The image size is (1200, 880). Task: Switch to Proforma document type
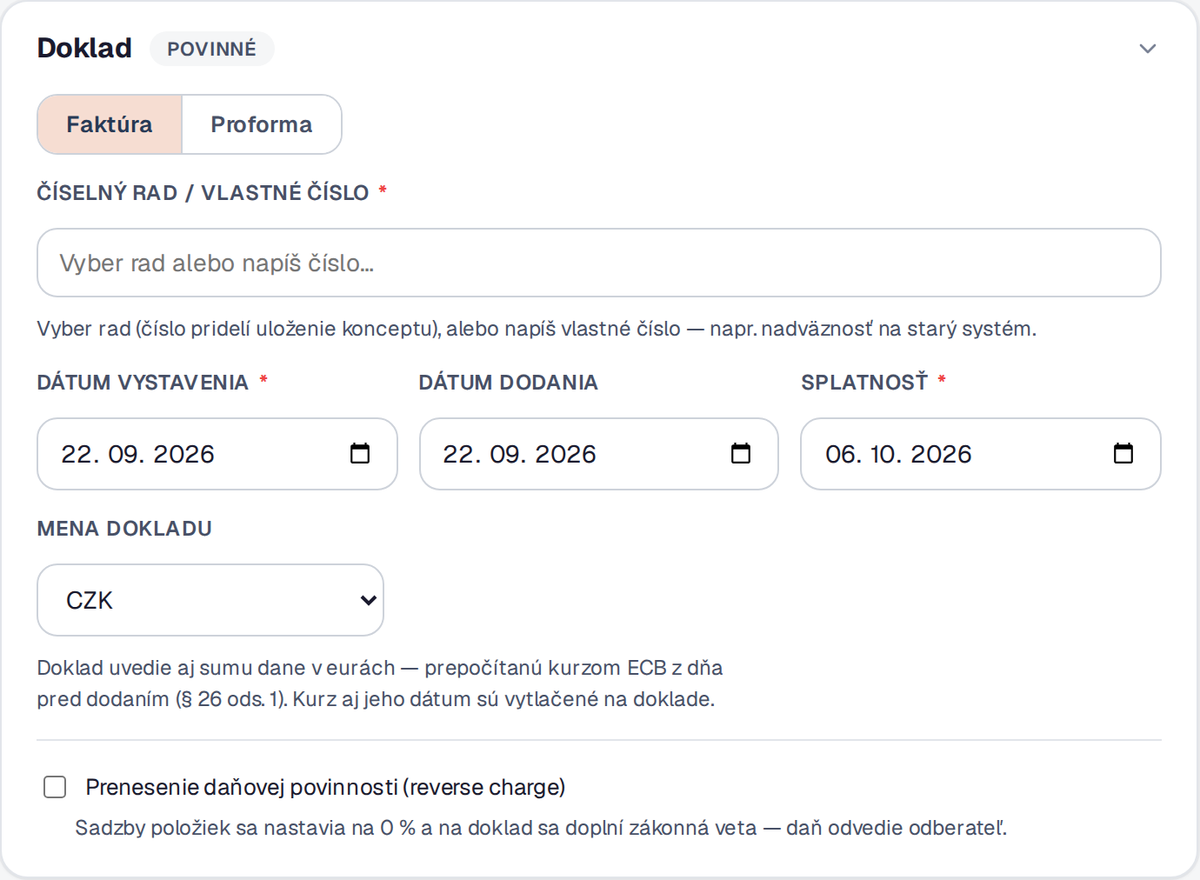[261, 125]
